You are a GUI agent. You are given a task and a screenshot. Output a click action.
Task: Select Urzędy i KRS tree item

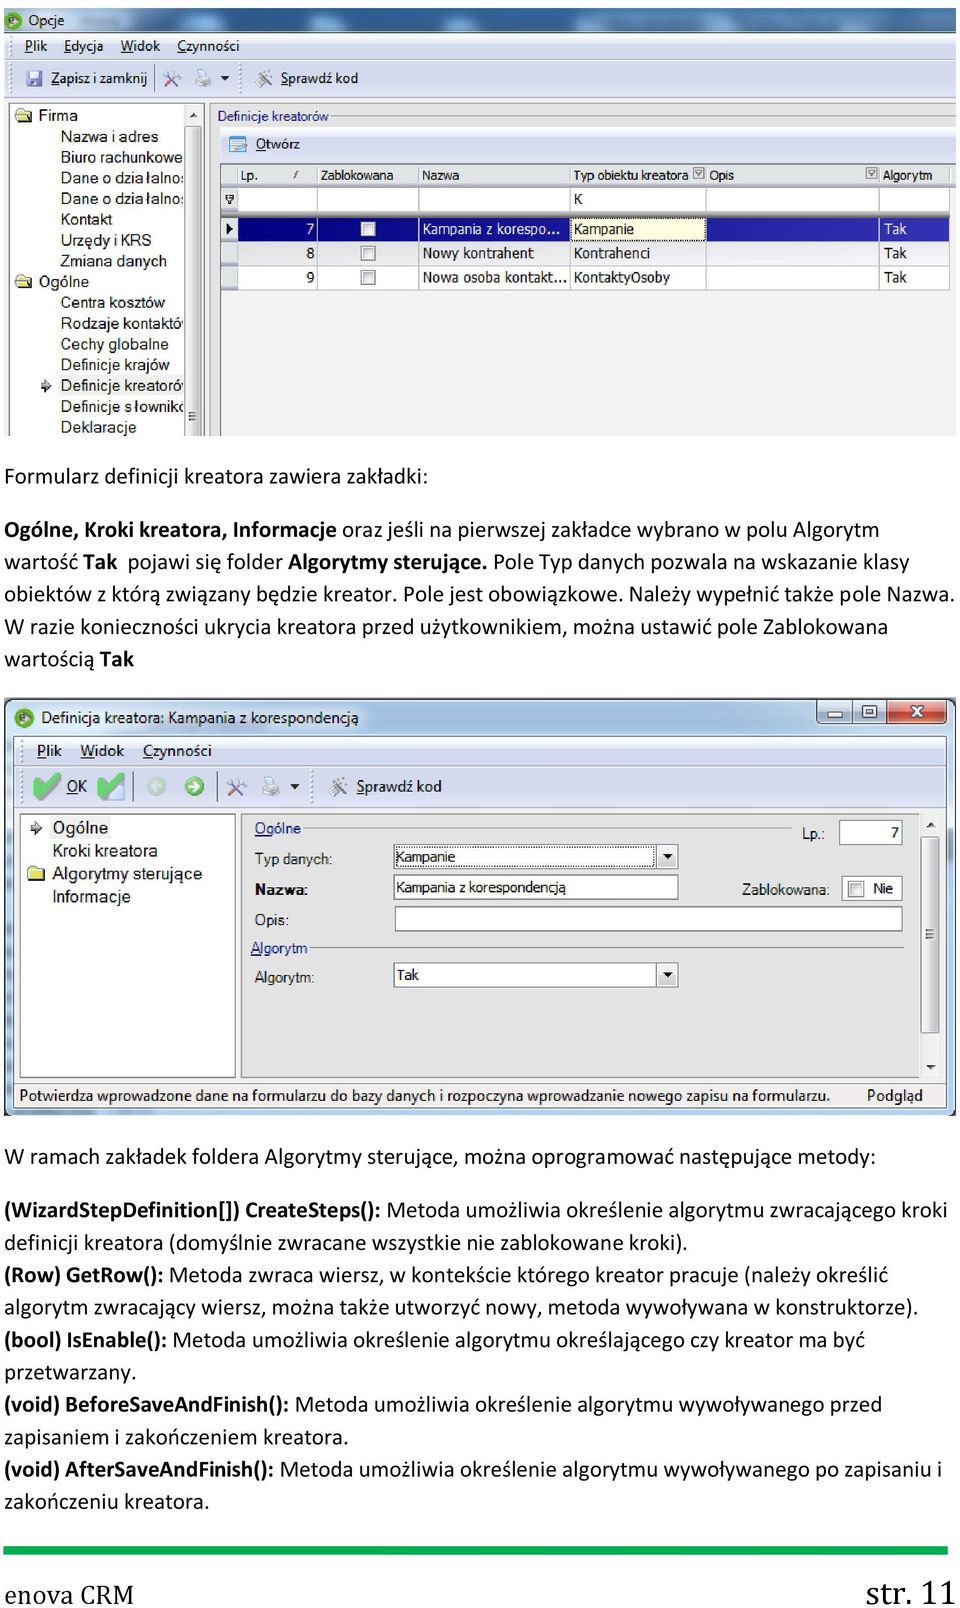[x=106, y=240]
